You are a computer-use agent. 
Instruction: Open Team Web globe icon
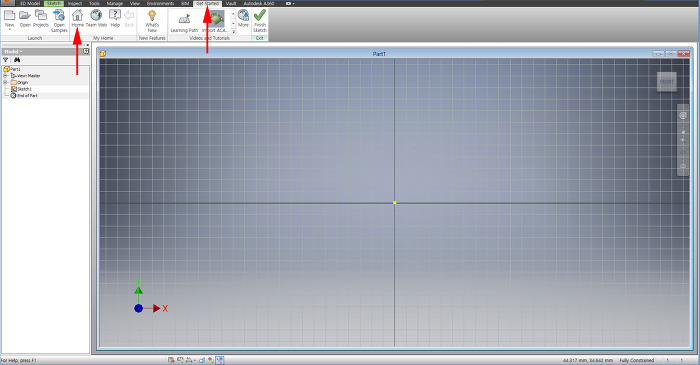point(96,15)
